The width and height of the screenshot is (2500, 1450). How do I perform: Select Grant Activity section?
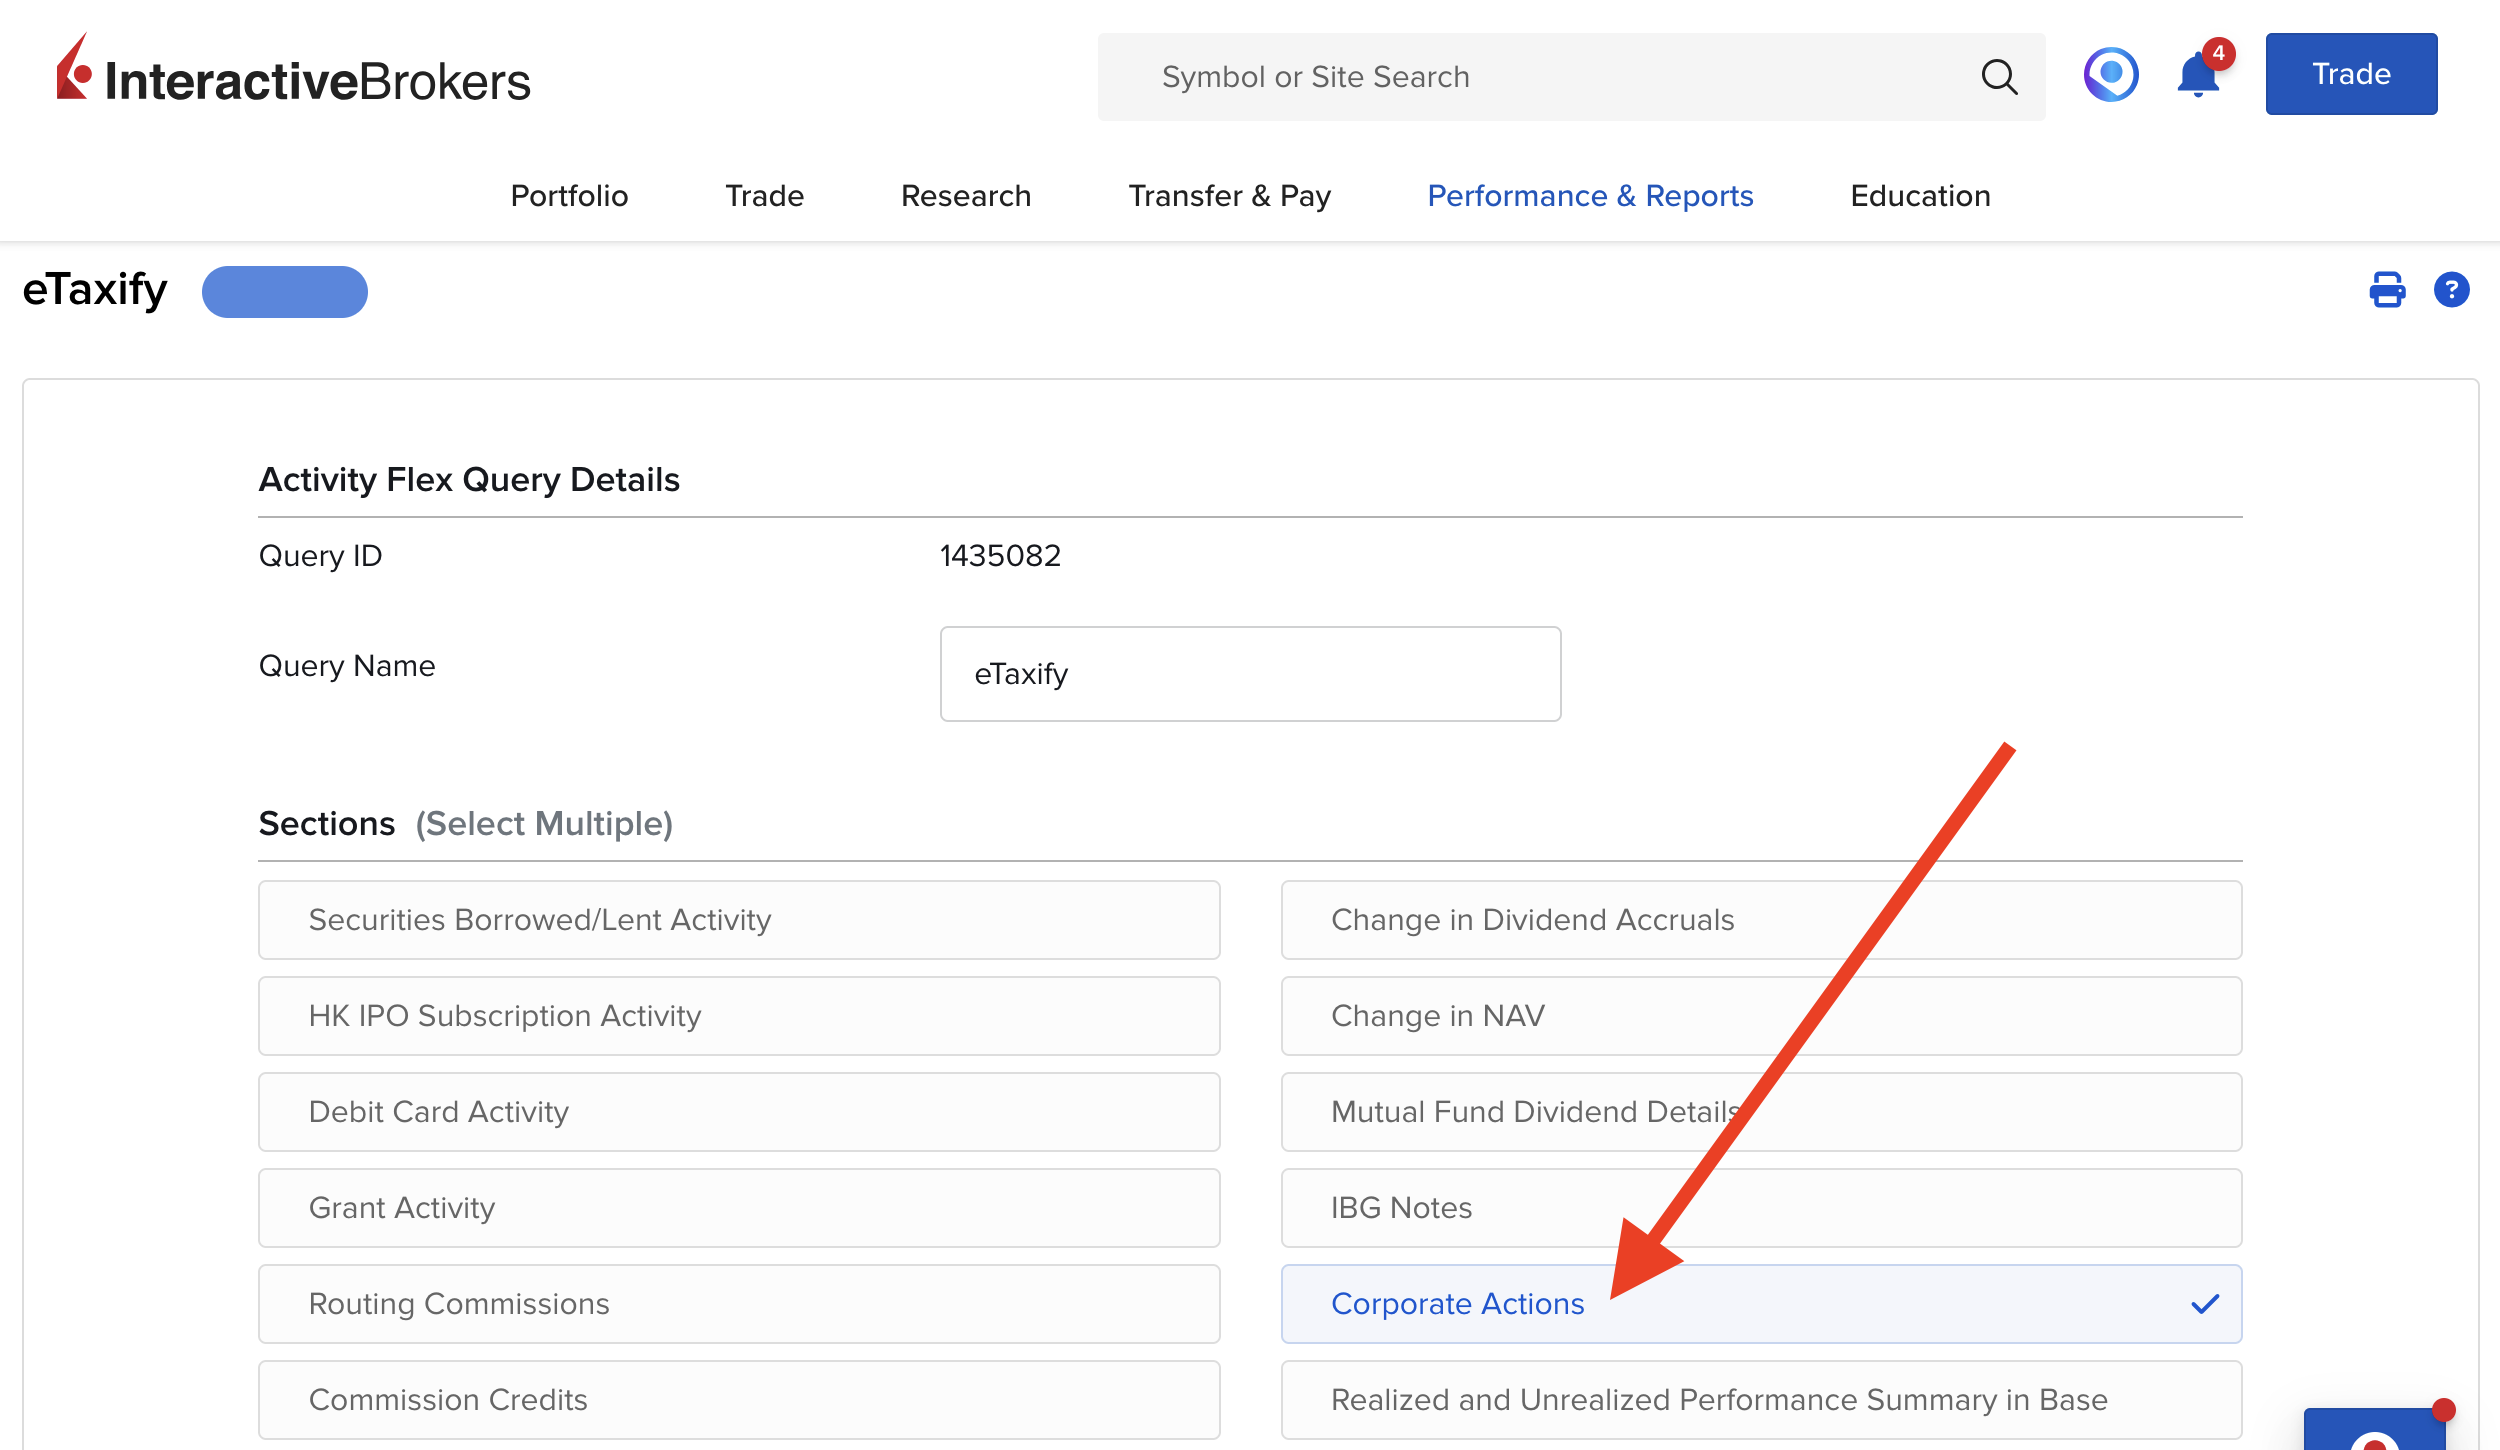click(x=739, y=1208)
